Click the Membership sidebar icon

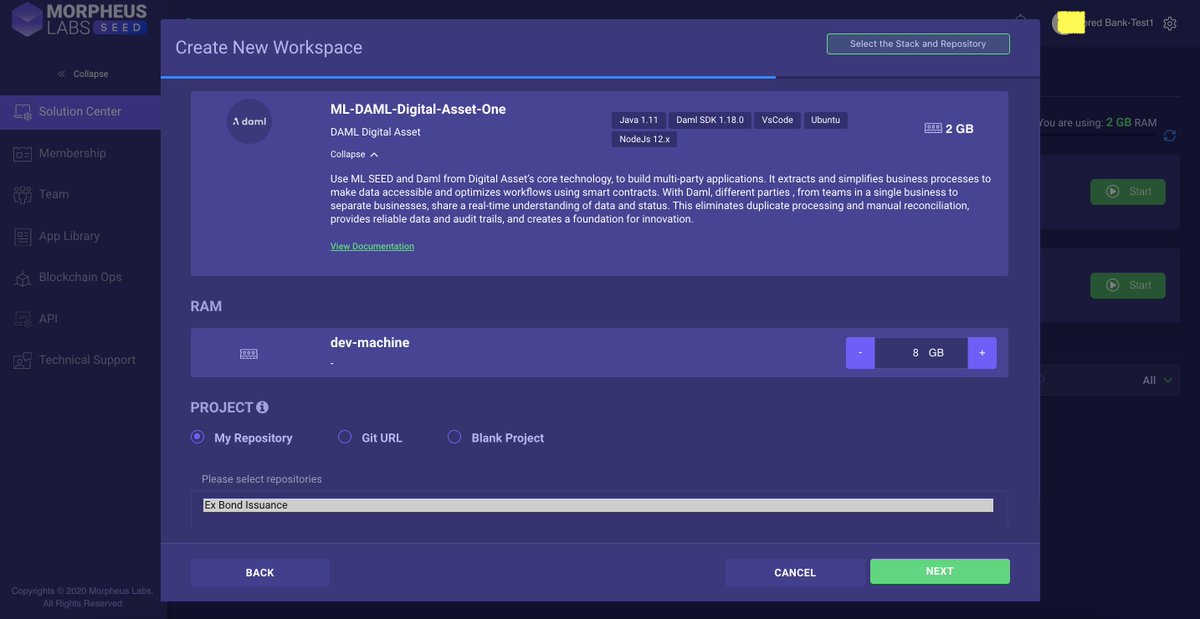22,153
